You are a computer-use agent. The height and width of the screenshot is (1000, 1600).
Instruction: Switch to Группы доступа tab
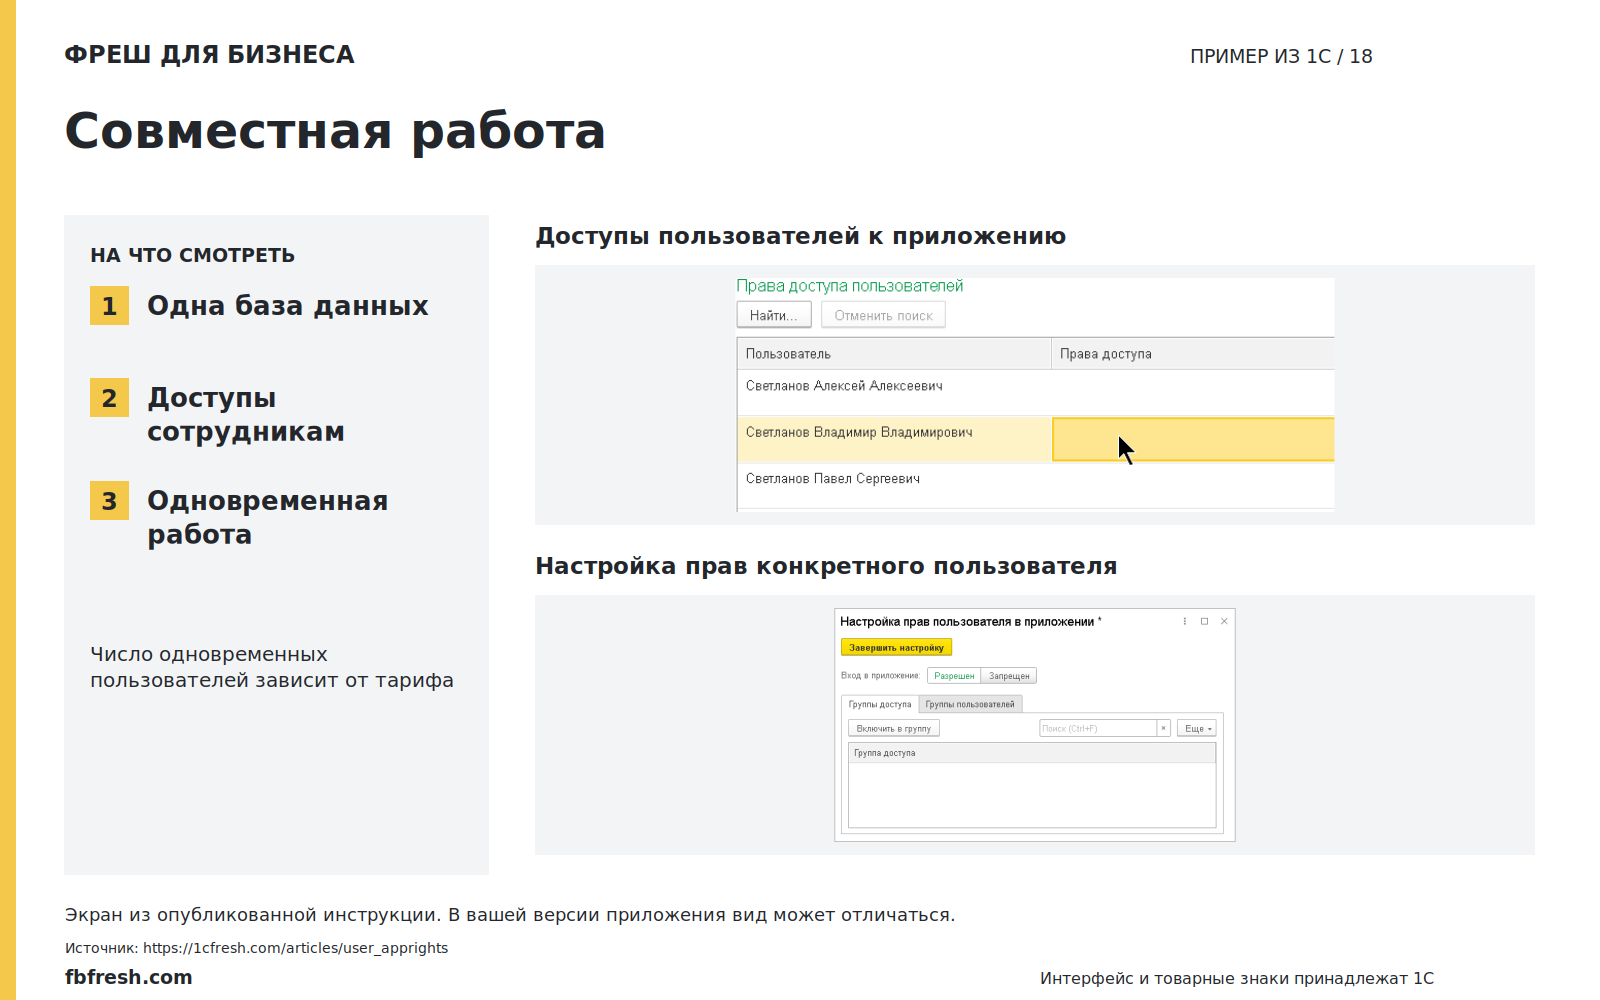pyautogui.click(x=880, y=704)
